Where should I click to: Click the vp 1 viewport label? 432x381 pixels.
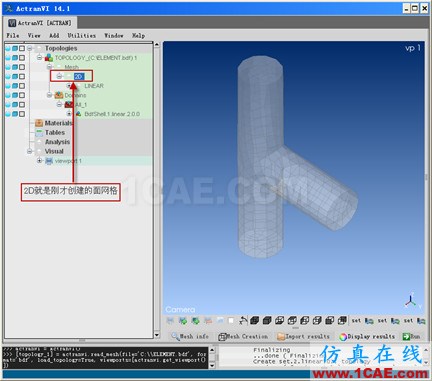pos(413,48)
